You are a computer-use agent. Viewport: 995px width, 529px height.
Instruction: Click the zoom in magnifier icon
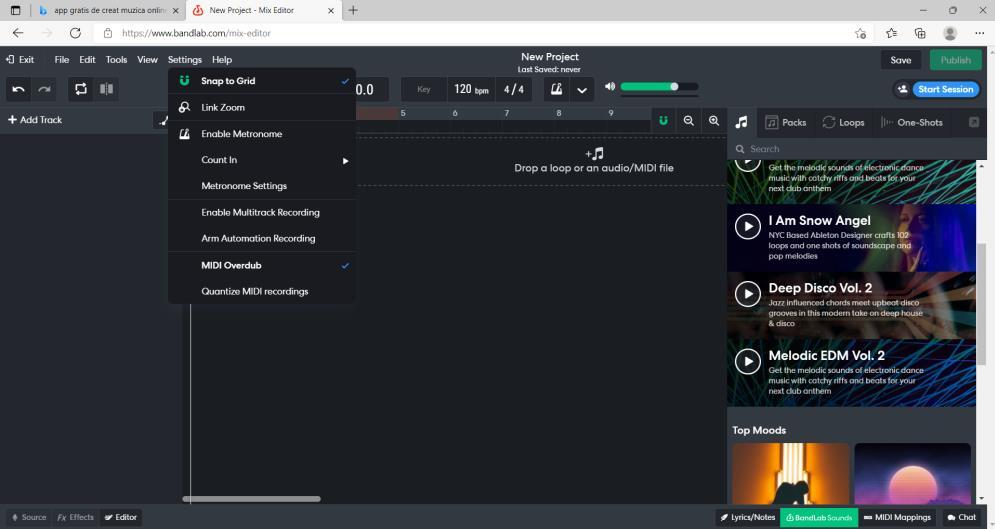coord(714,121)
